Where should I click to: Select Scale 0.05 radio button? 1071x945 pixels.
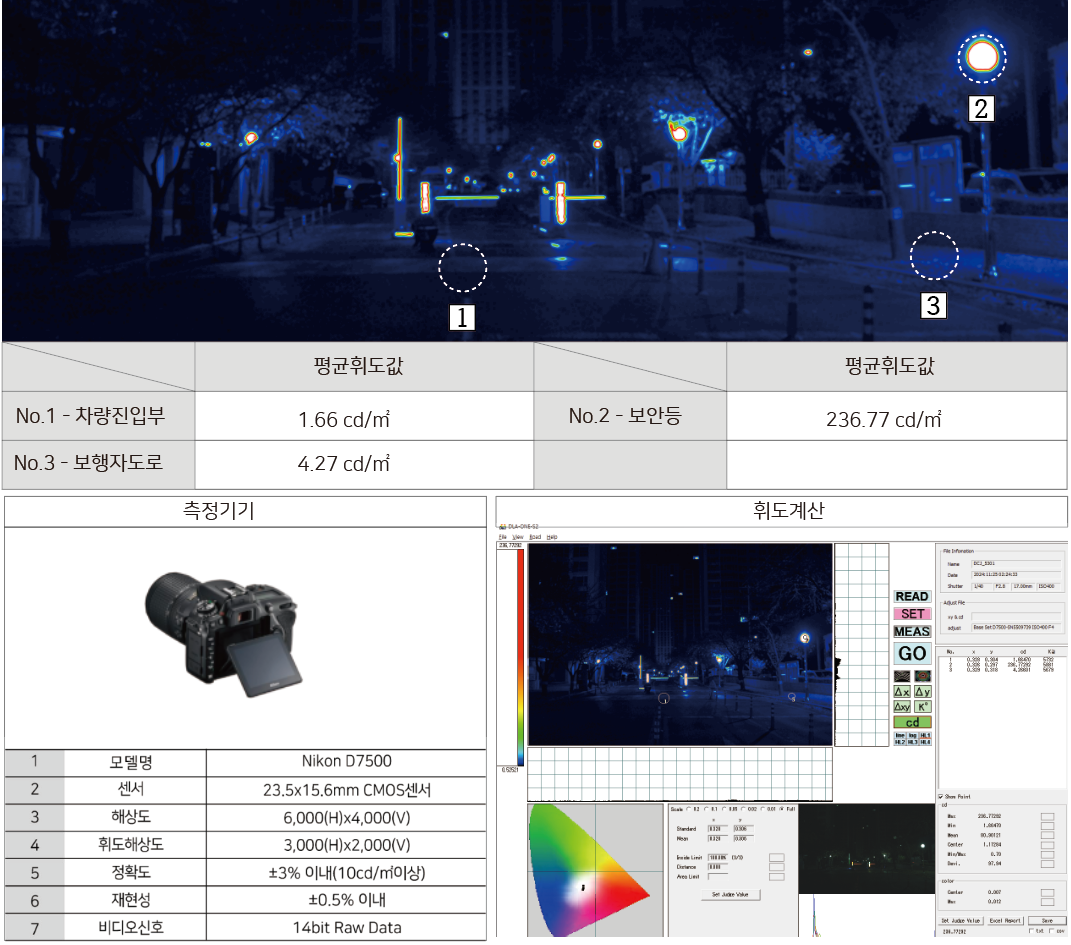[724, 809]
